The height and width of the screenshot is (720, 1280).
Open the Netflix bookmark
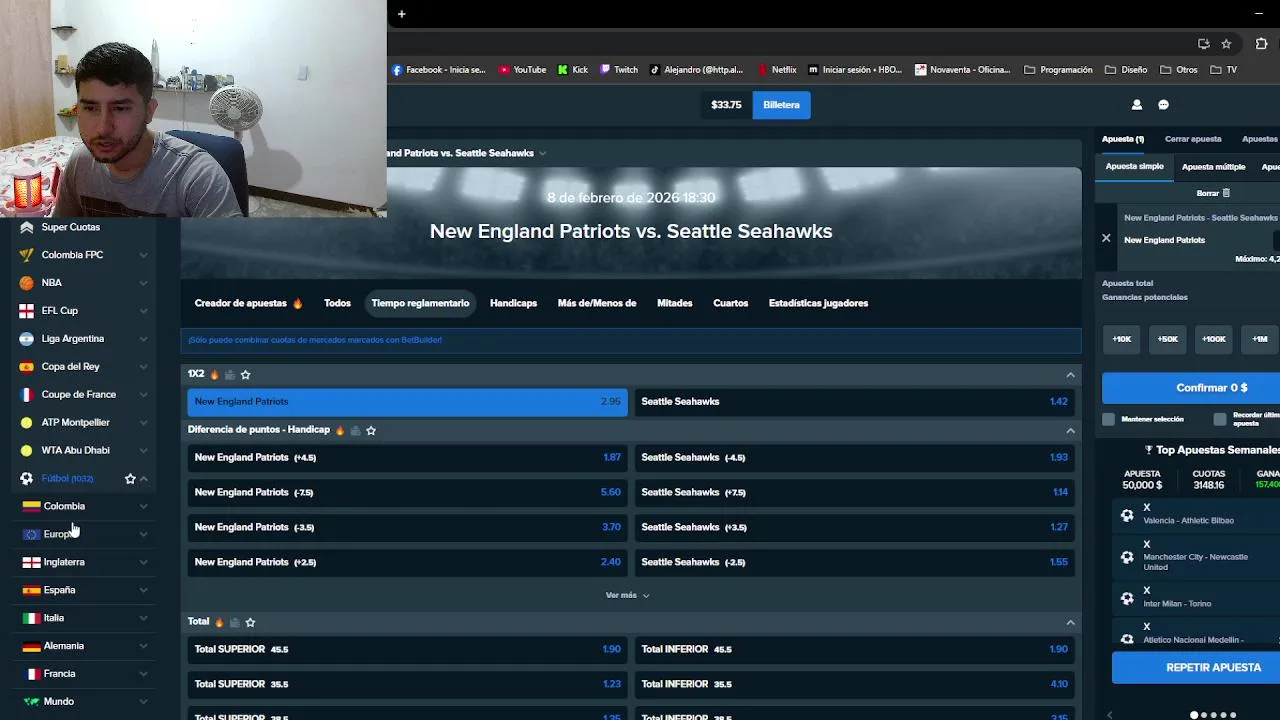777,70
